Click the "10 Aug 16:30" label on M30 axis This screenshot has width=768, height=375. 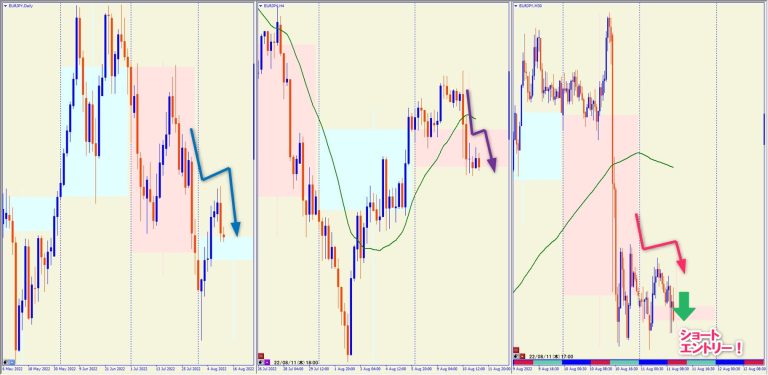[x=626, y=368]
